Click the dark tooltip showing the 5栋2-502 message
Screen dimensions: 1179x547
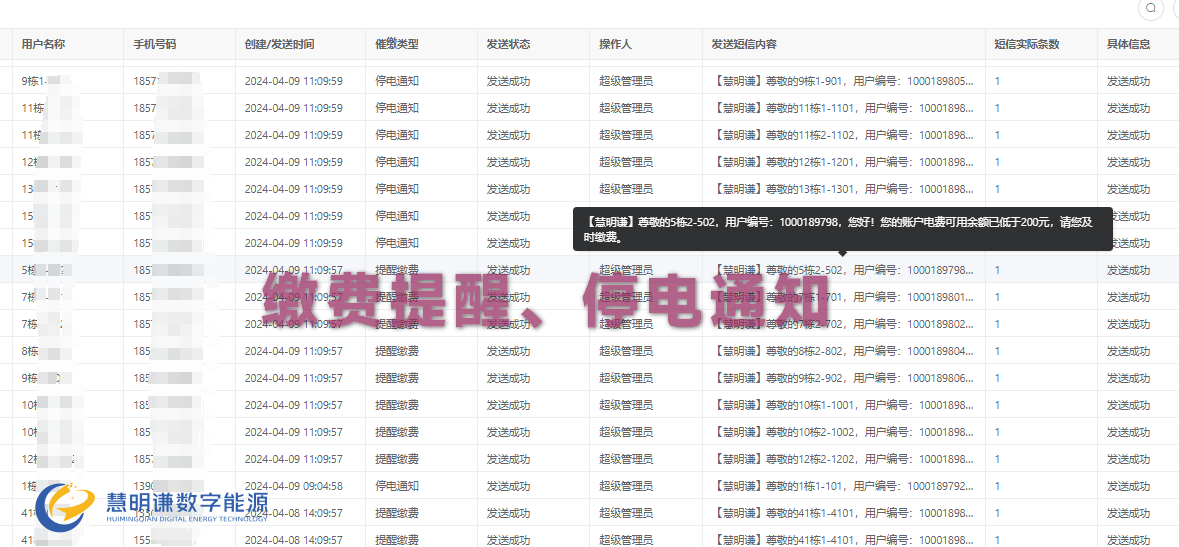coord(842,229)
